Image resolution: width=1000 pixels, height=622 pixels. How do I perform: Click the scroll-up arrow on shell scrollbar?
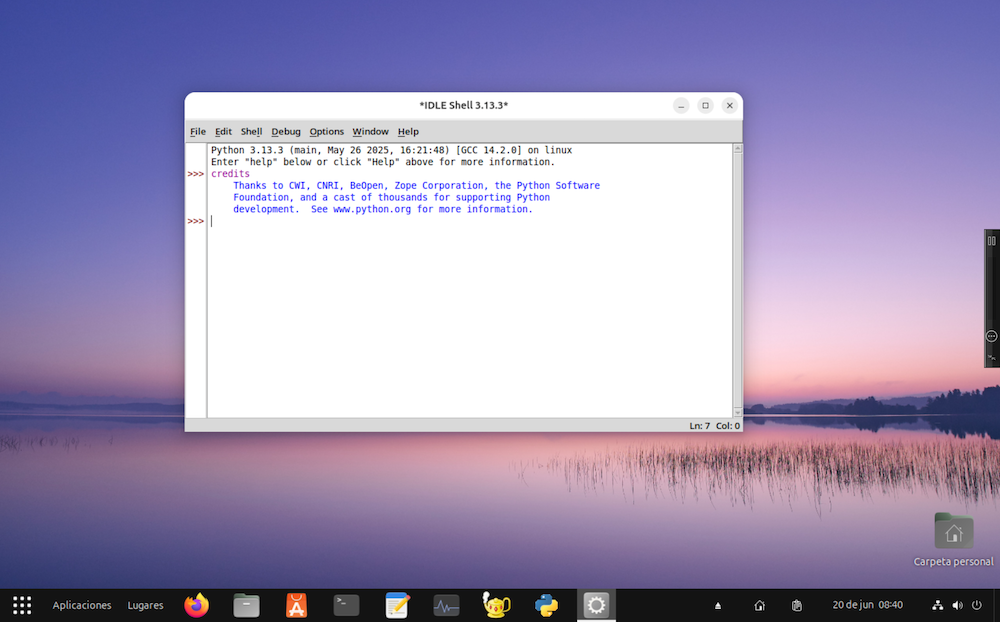[x=738, y=149]
